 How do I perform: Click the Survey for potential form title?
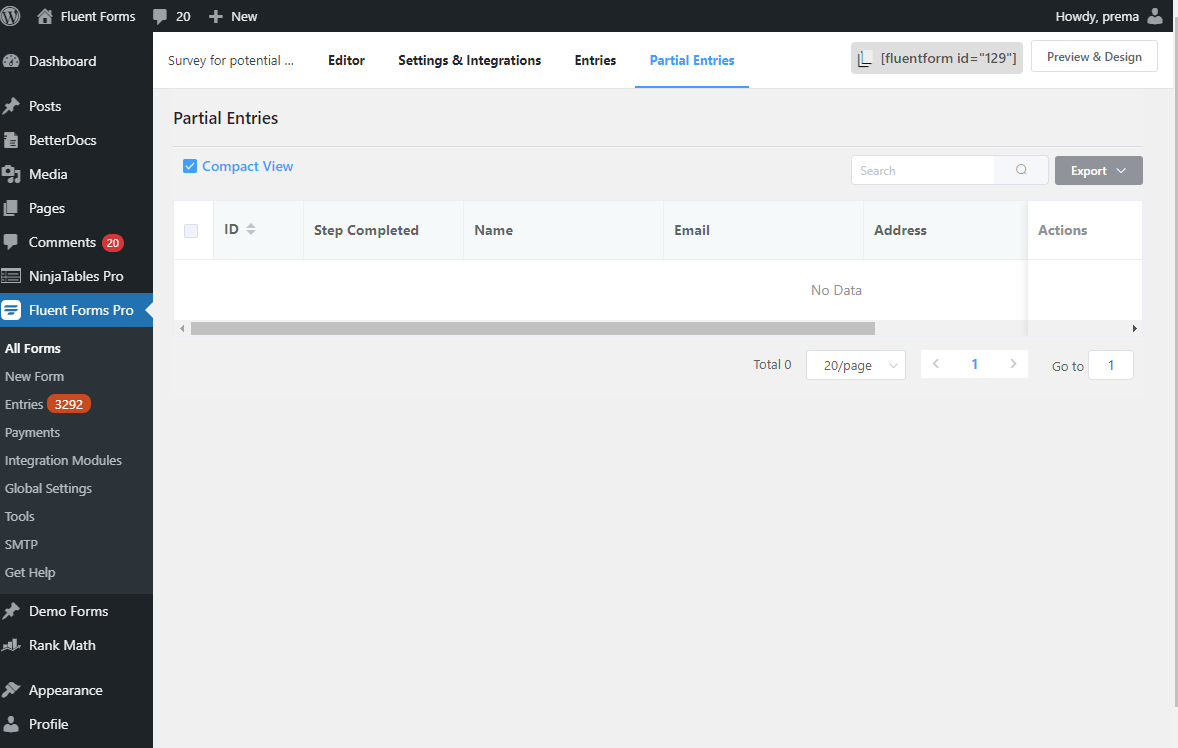click(231, 60)
